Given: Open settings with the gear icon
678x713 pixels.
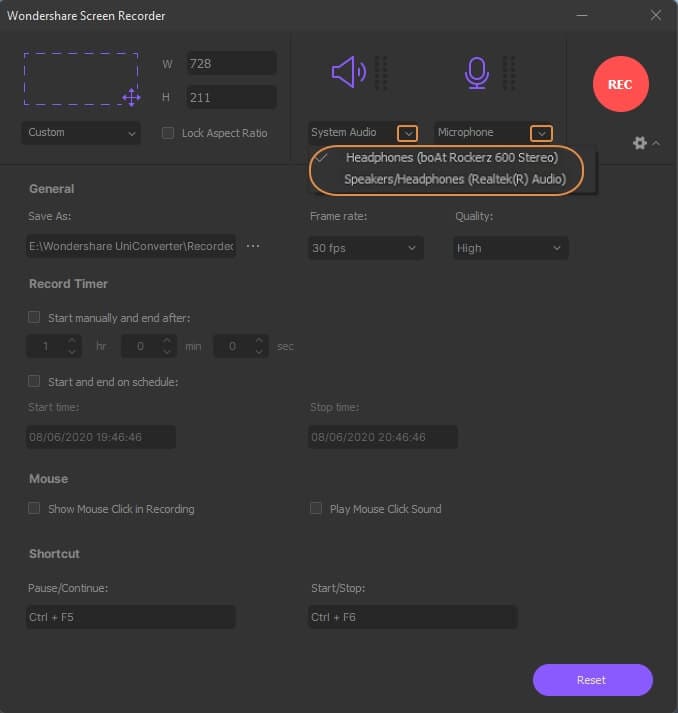Looking at the screenshot, I should (640, 143).
